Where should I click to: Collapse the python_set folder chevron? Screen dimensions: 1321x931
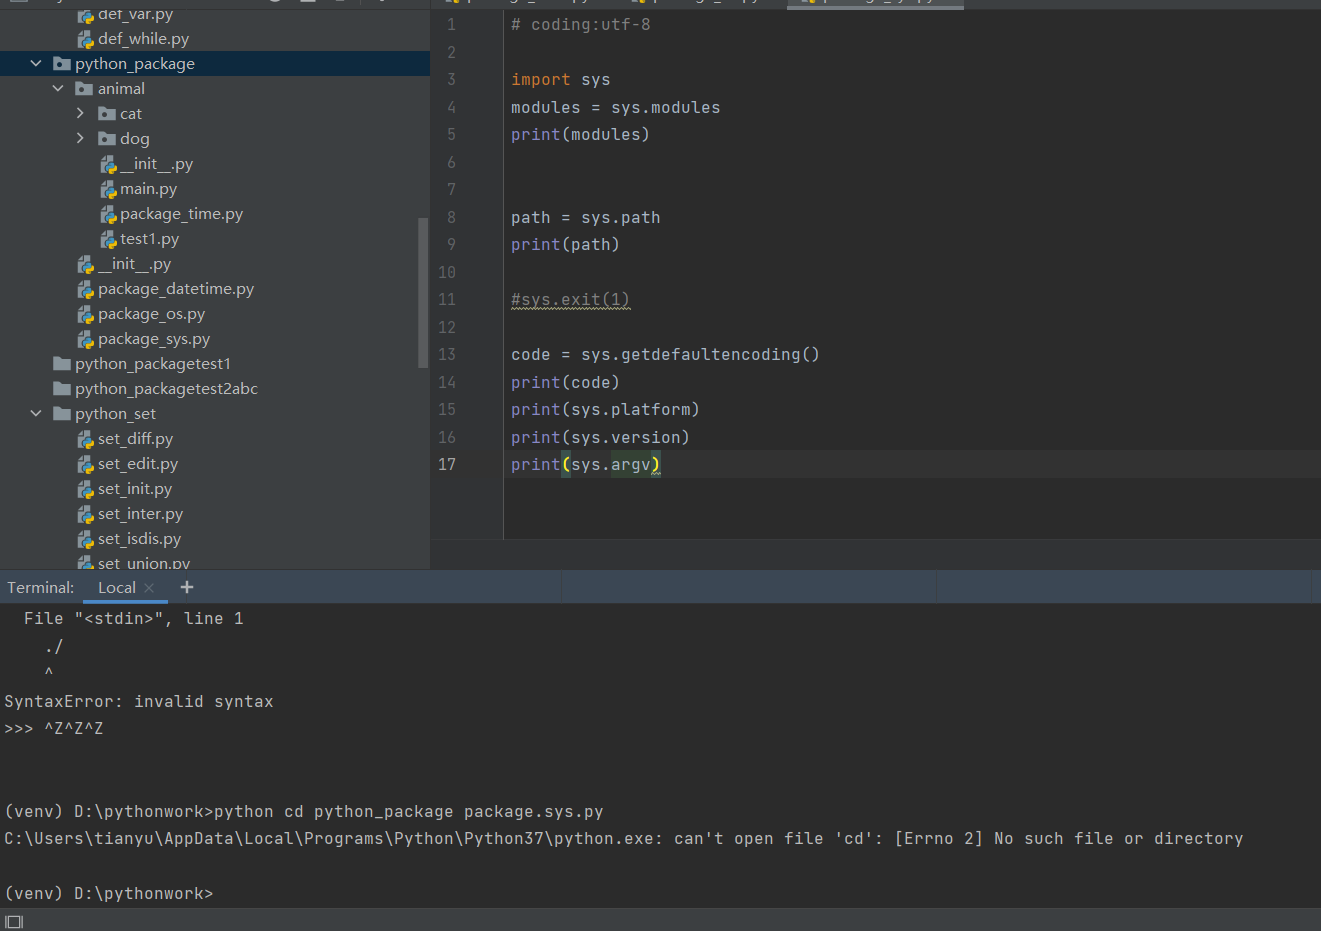pos(36,413)
